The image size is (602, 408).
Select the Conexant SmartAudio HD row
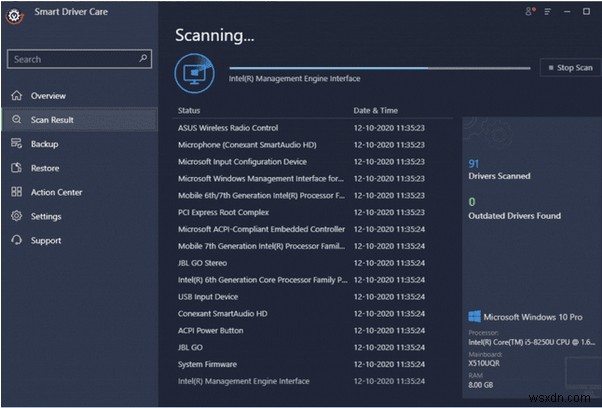click(313, 314)
